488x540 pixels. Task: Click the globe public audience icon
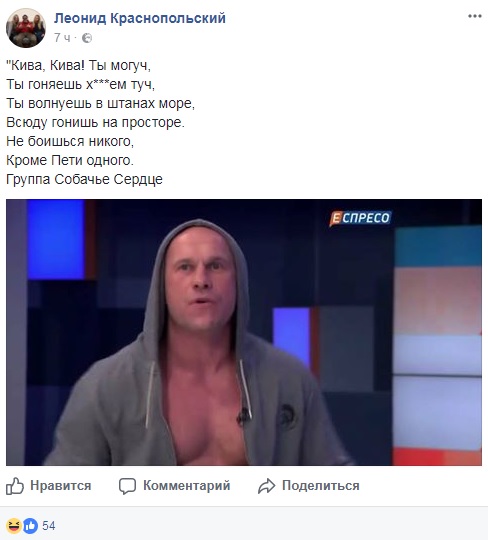click(87, 38)
